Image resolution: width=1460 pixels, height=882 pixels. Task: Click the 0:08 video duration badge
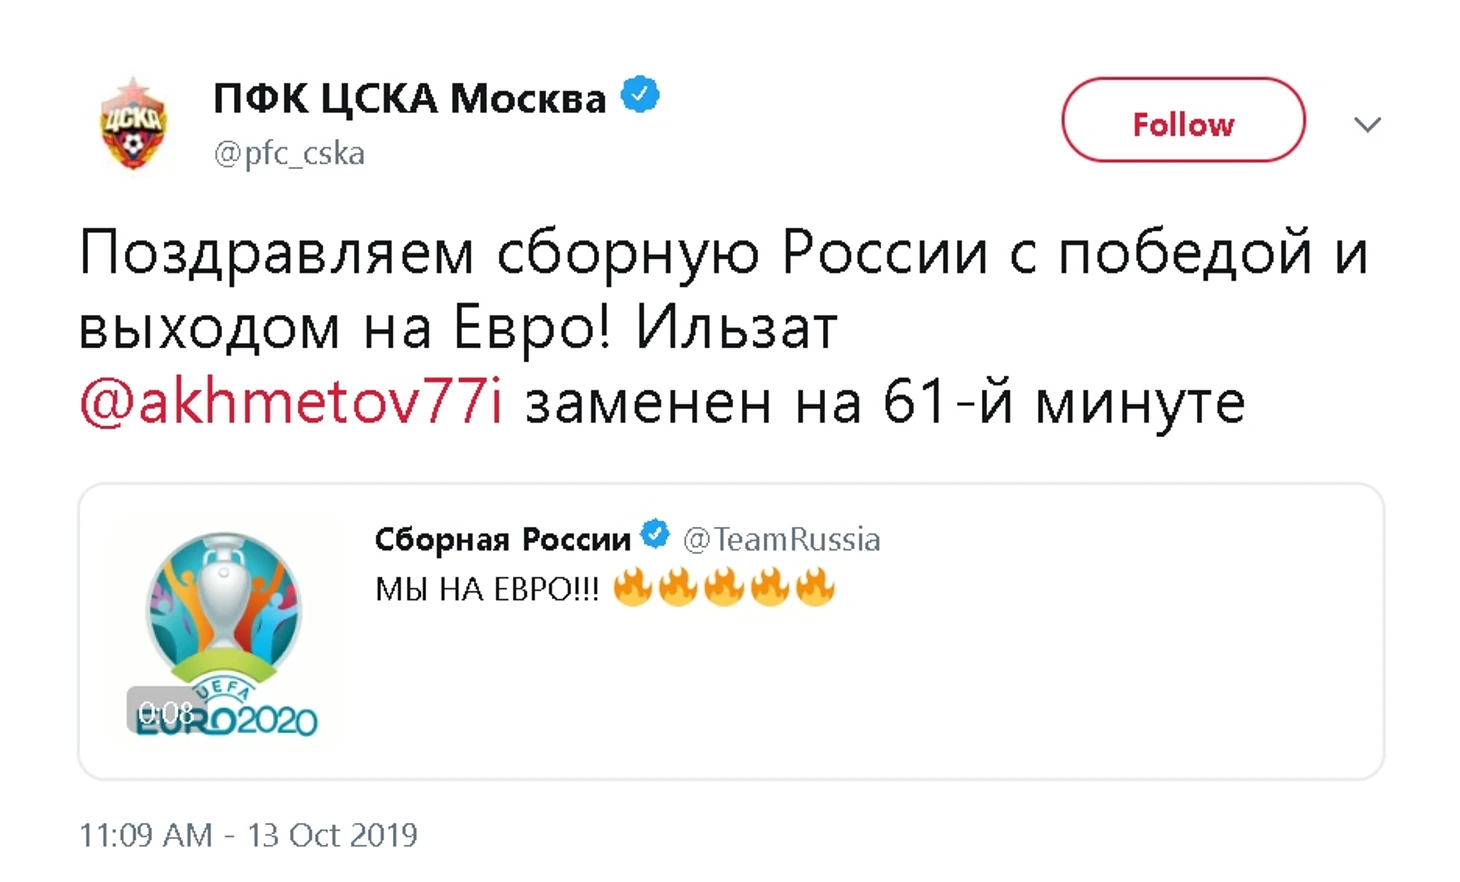click(x=166, y=712)
